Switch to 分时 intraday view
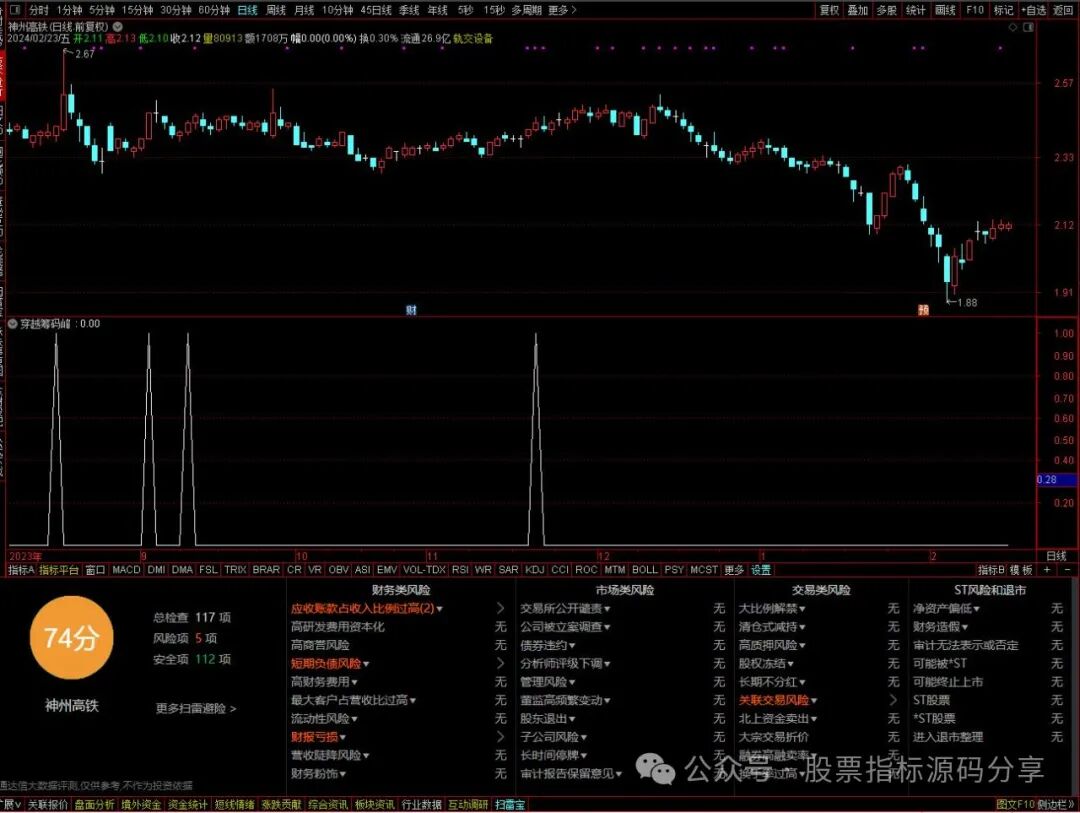 39,10
